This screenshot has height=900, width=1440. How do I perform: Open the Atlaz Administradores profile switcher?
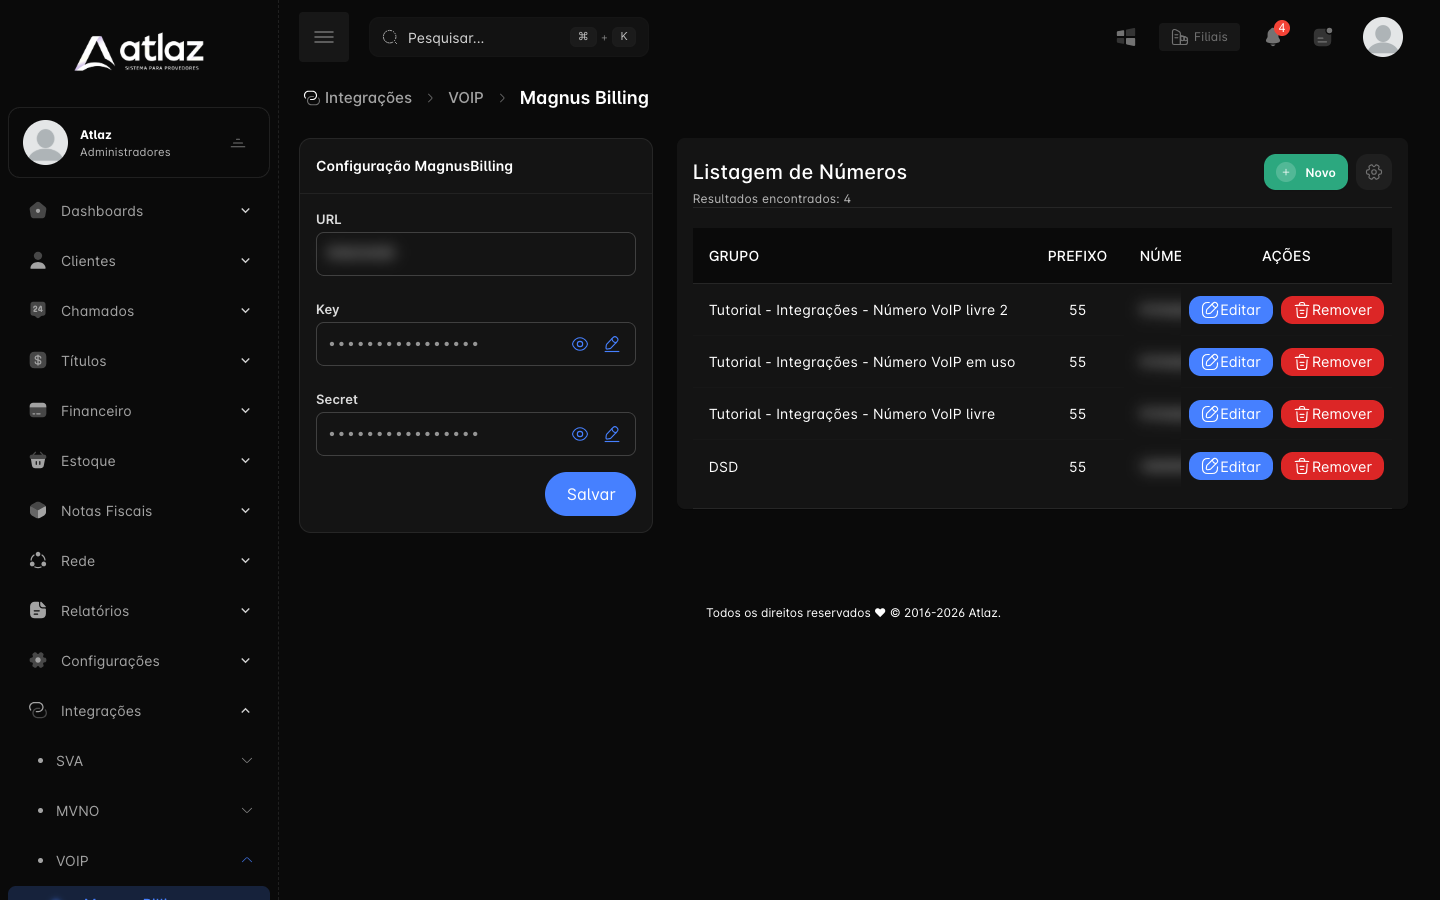coord(139,143)
